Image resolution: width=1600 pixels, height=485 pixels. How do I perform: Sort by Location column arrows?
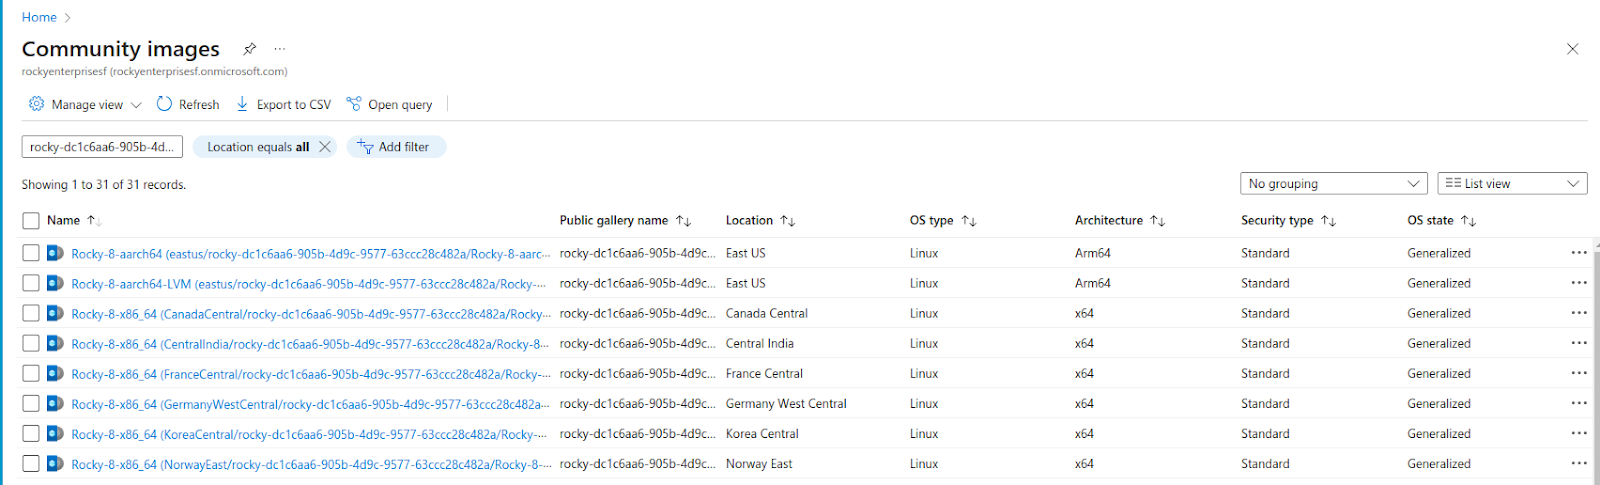point(788,221)
